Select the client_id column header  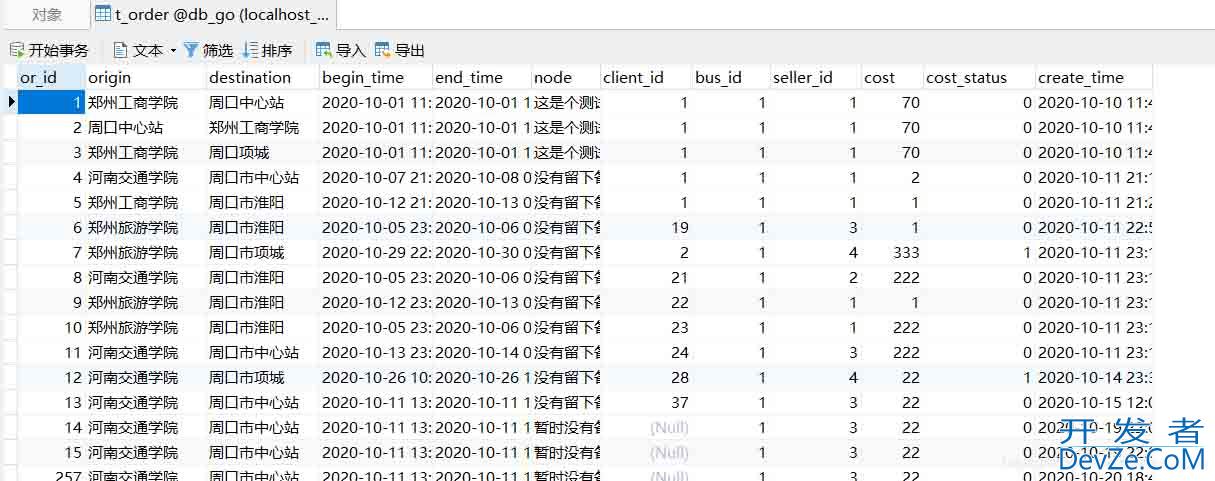pyautogui.click(x=646, y=77)
